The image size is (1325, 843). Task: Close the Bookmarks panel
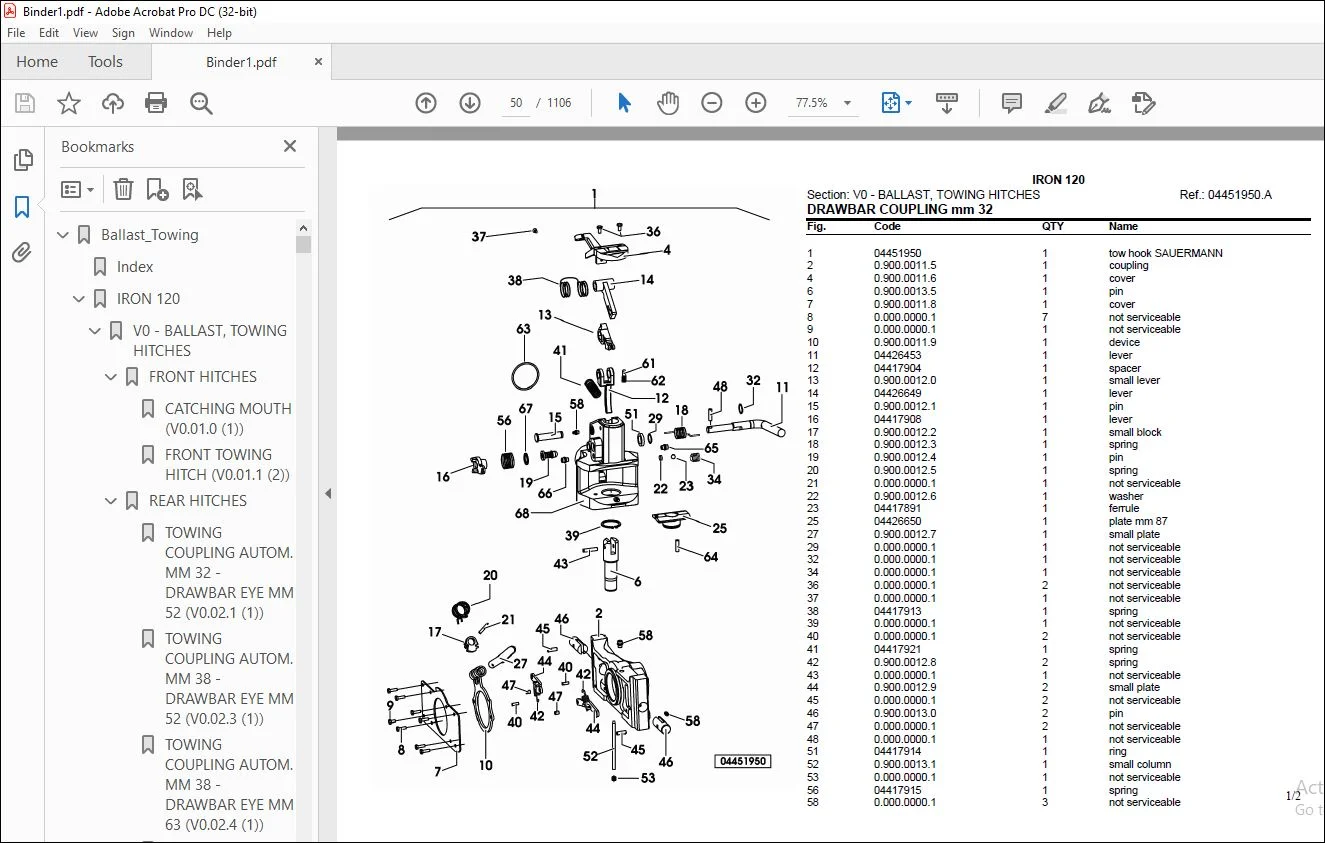point(290,146)
